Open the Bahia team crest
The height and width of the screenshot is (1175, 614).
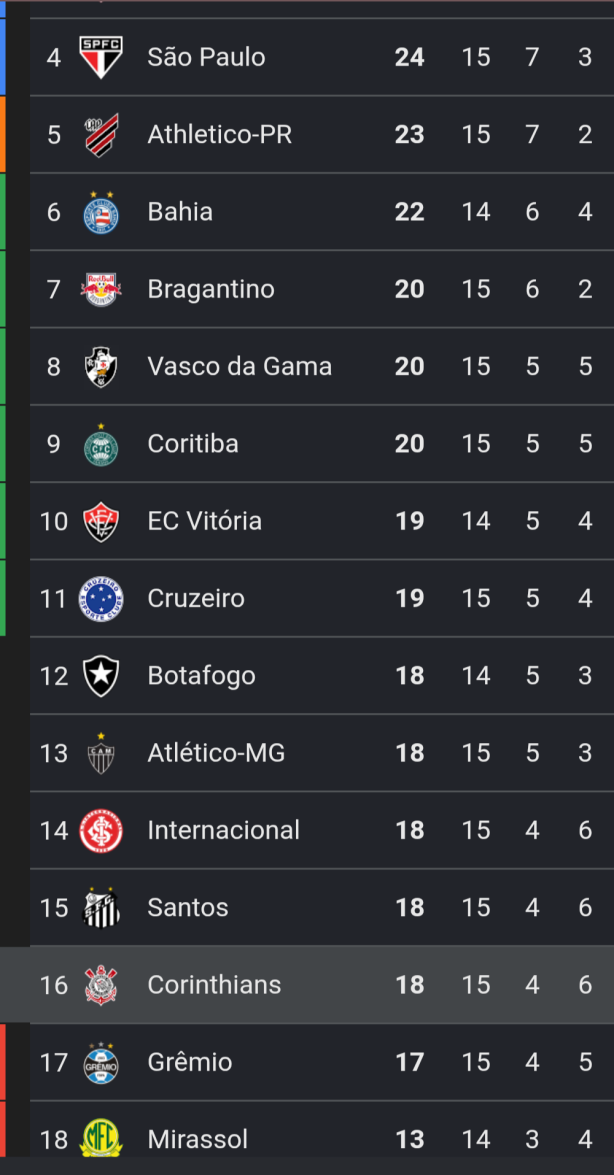click(101, 212)
